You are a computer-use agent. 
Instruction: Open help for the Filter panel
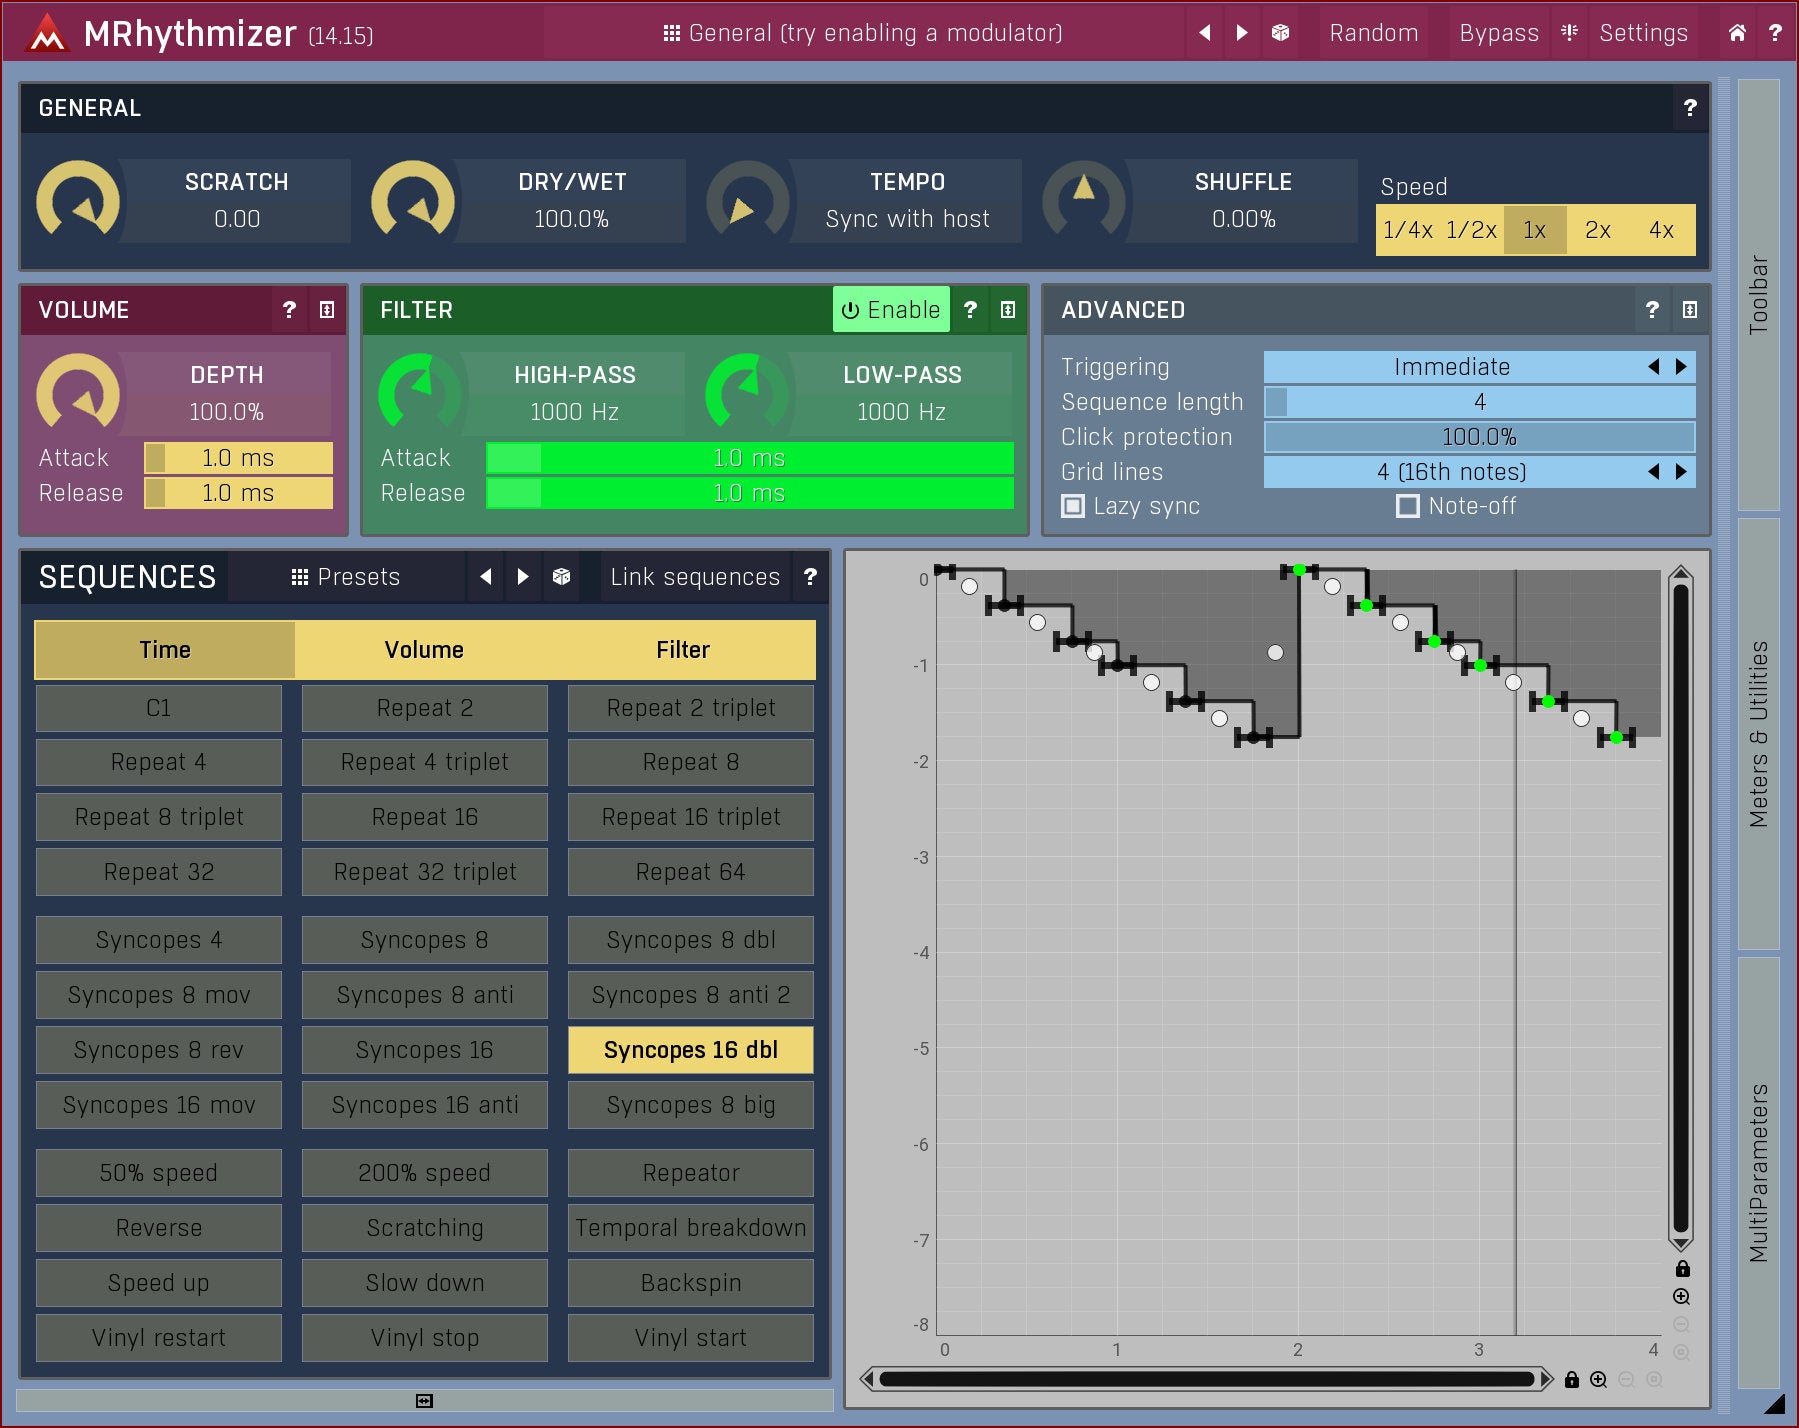click(970, 310)
